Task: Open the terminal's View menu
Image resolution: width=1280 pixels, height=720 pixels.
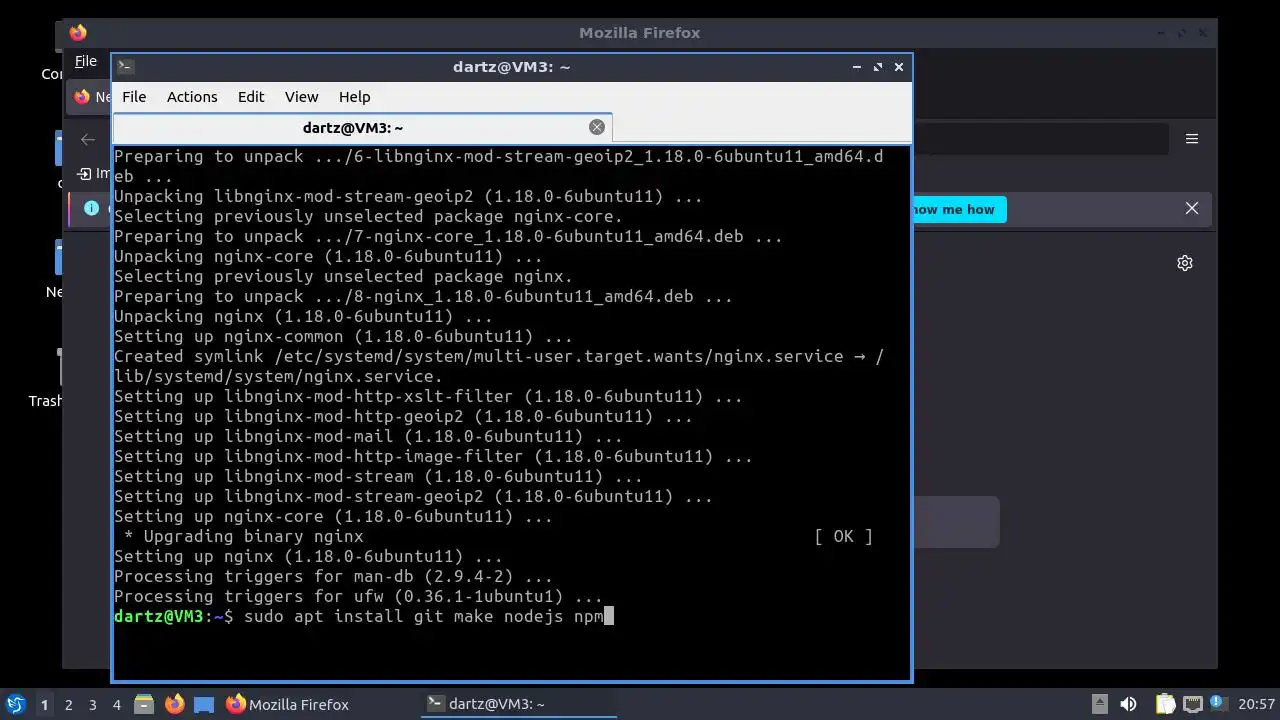Action: click(x=301, y=97)
